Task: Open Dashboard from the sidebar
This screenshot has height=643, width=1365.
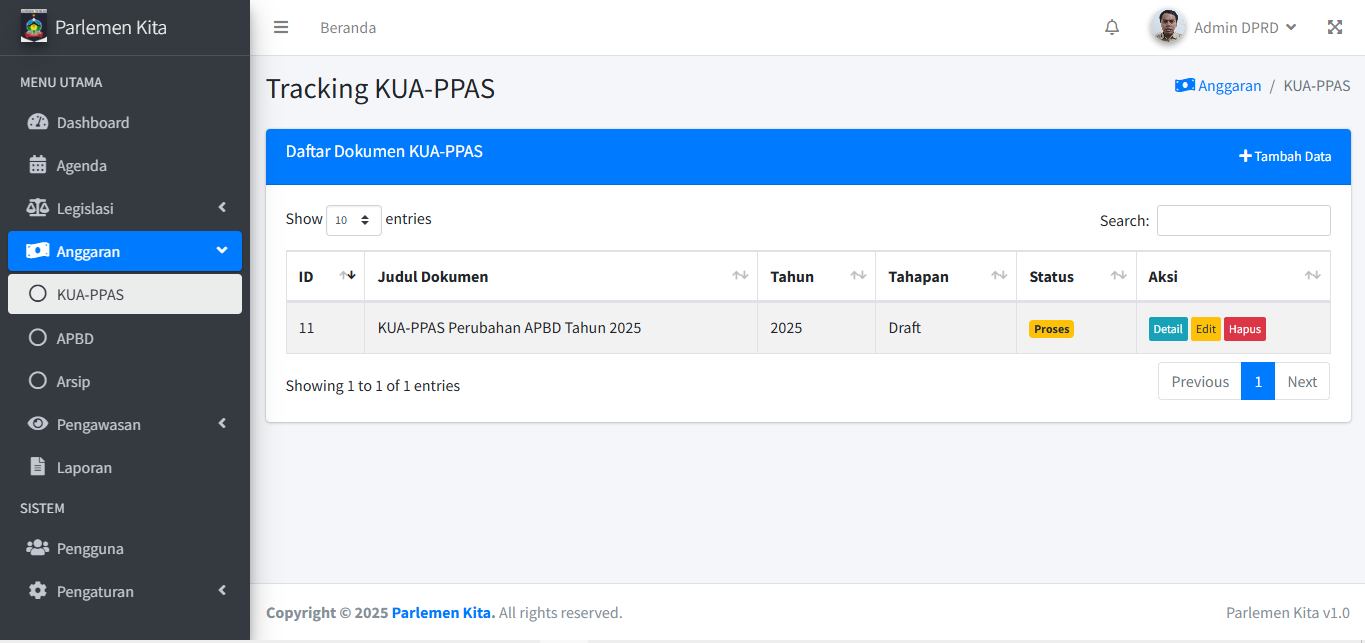Action: coord(93,123)
